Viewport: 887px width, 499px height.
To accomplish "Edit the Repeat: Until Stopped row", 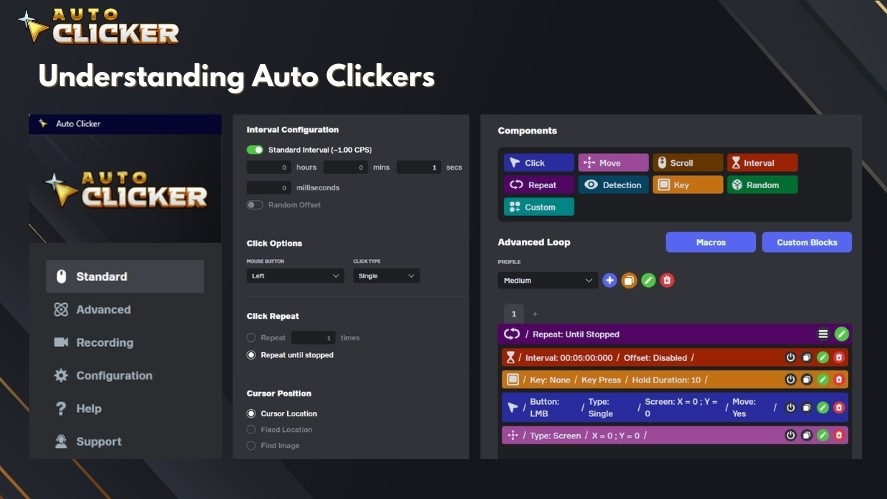I will [x=841, y=334].
